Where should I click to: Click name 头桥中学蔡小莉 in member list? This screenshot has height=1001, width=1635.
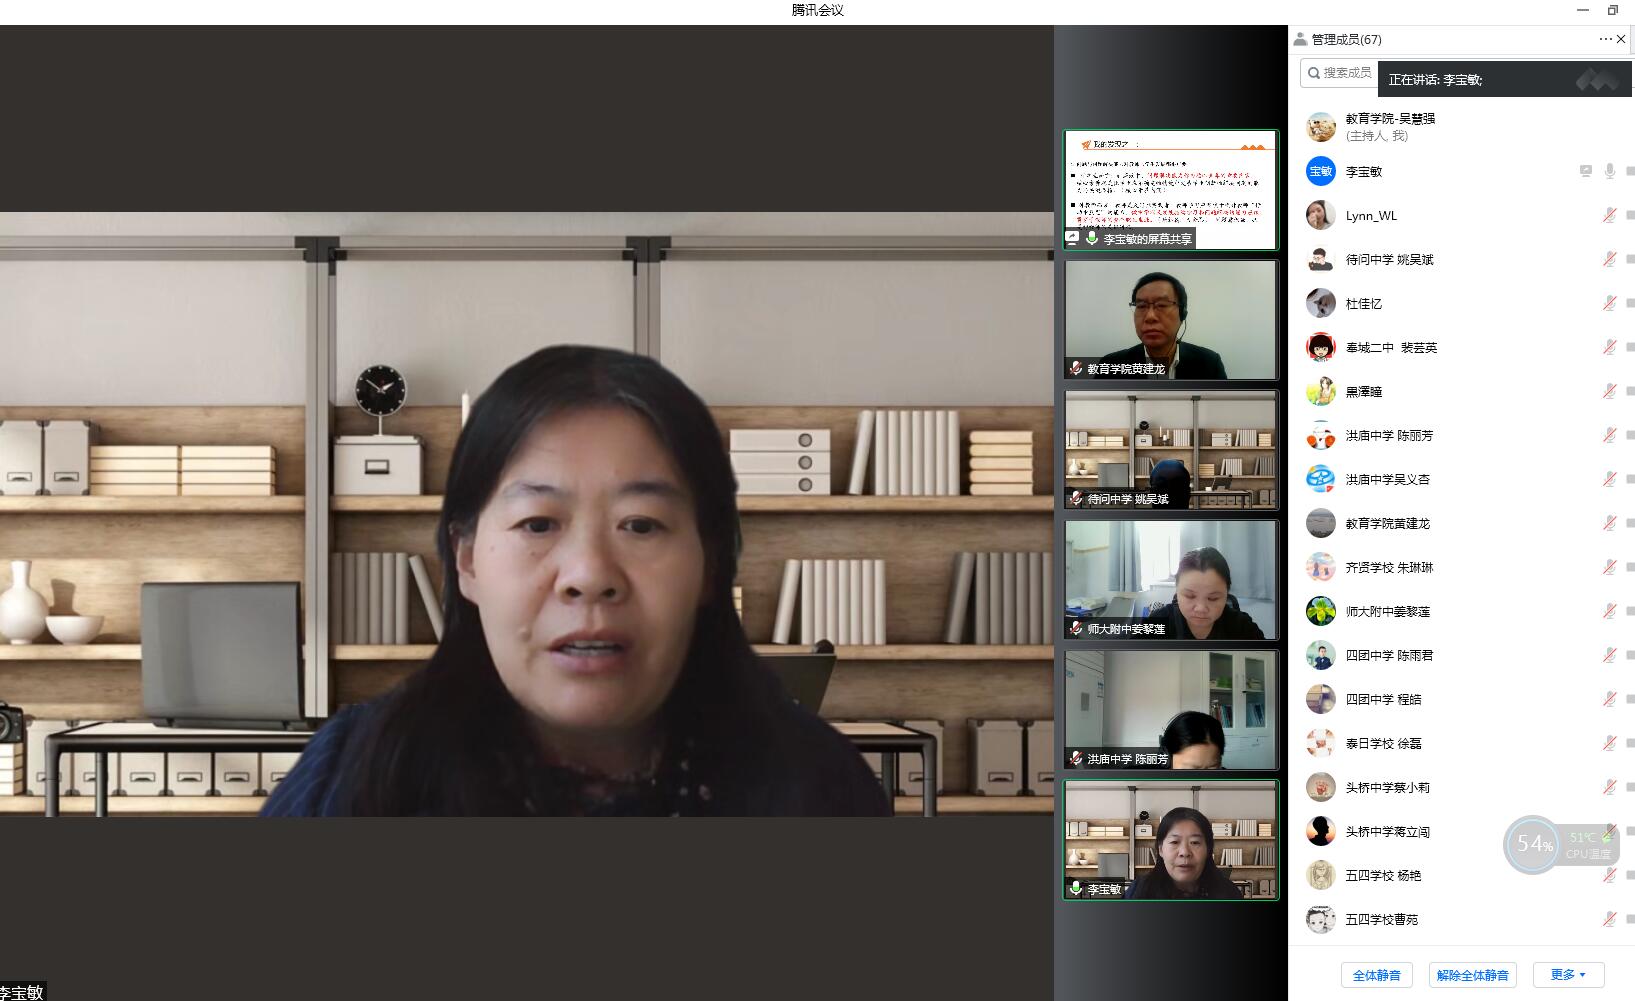1388,787
